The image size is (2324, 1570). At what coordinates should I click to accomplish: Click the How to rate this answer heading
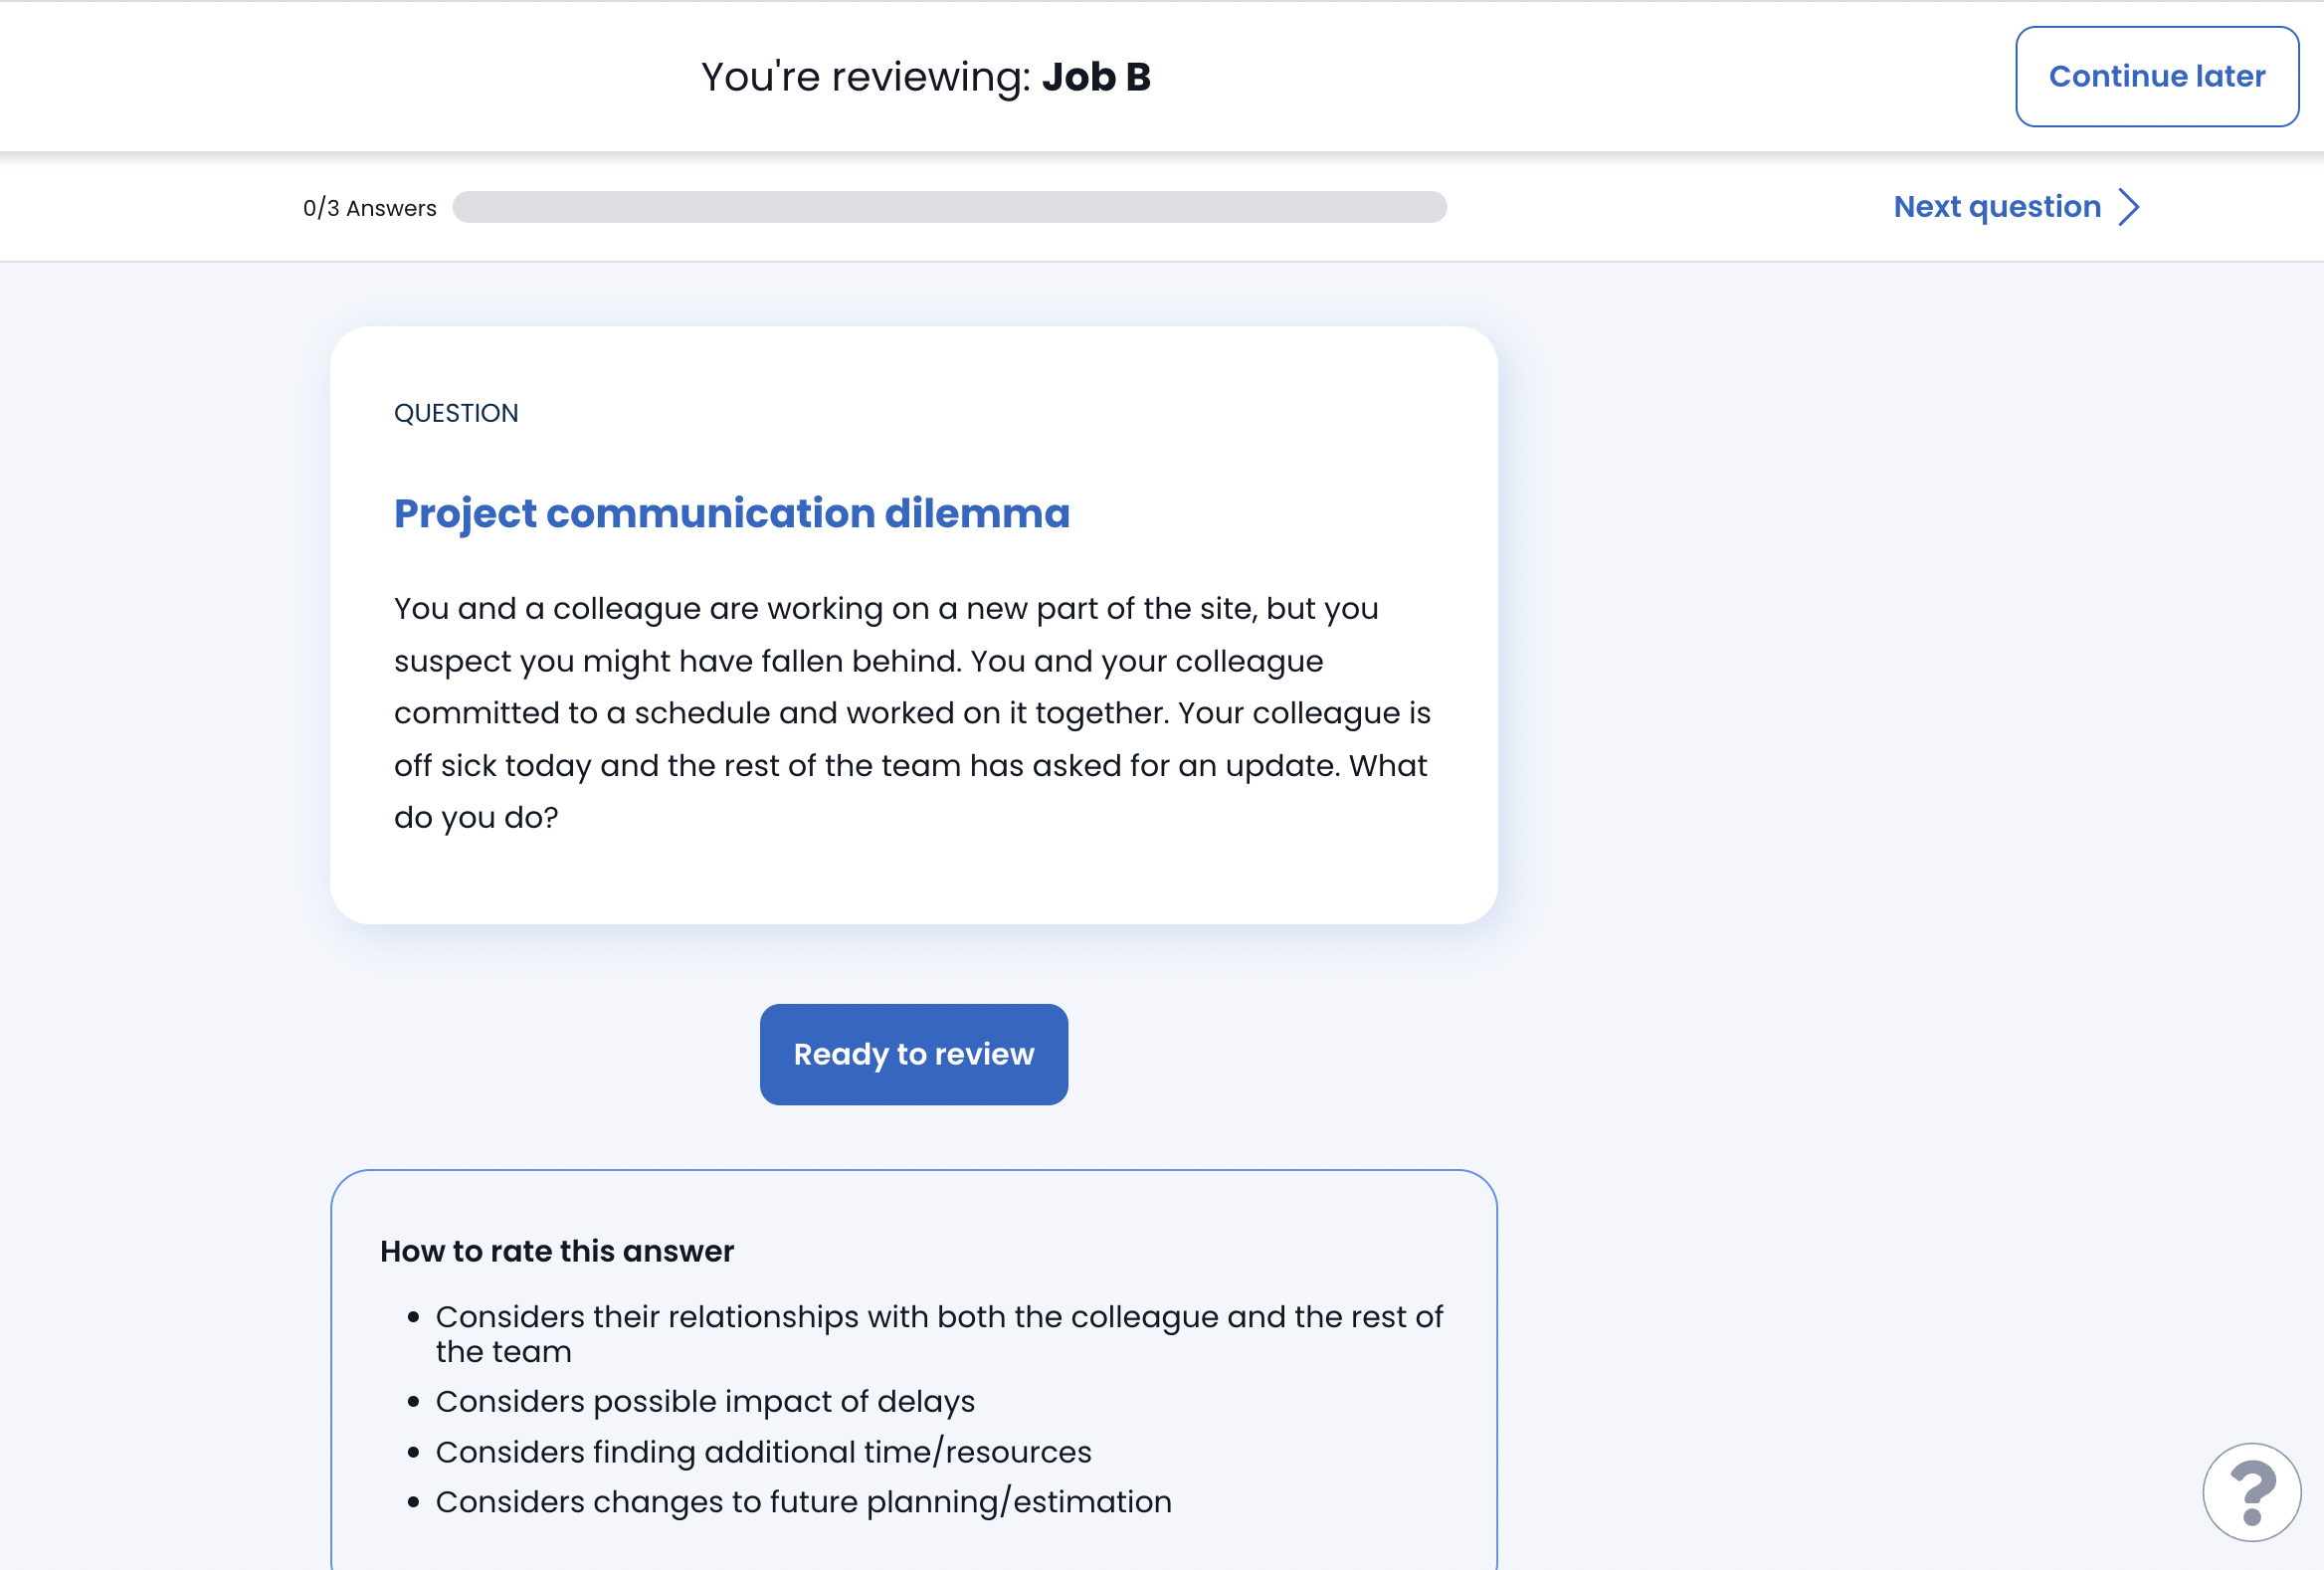click(557, 1251)
